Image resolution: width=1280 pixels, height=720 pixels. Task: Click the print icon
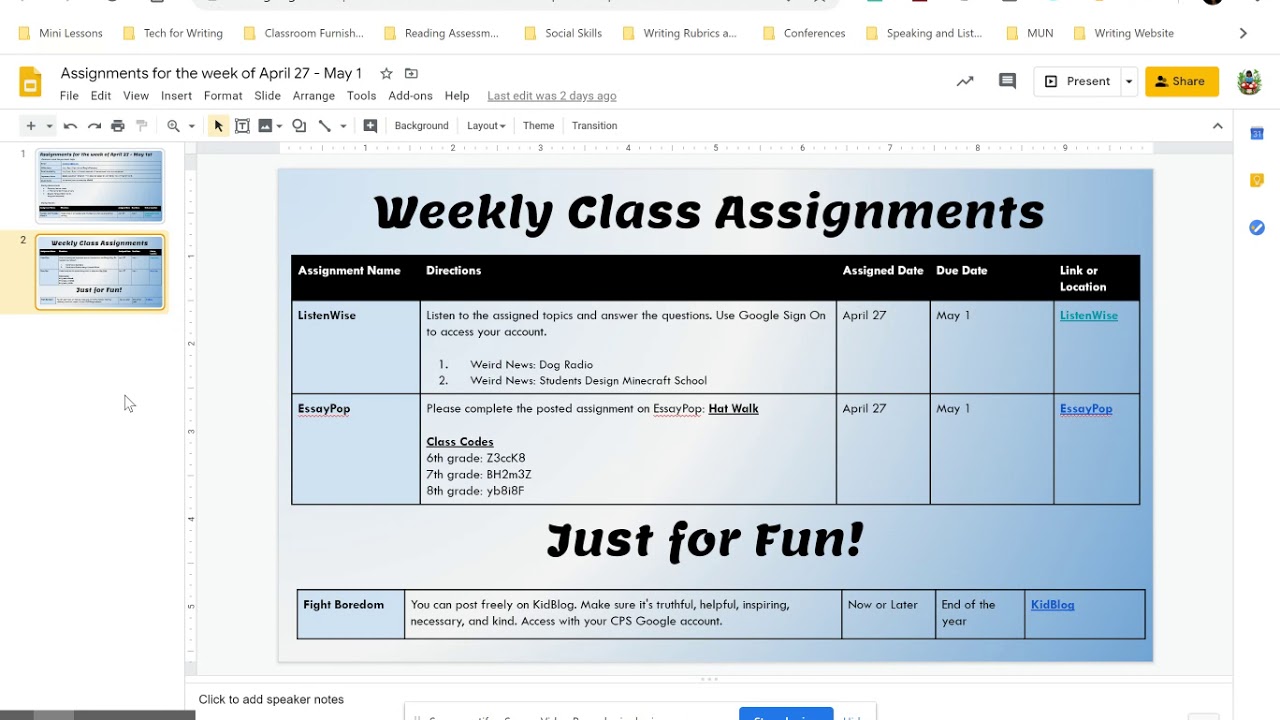pyautogui.click(x=118, y=126)
